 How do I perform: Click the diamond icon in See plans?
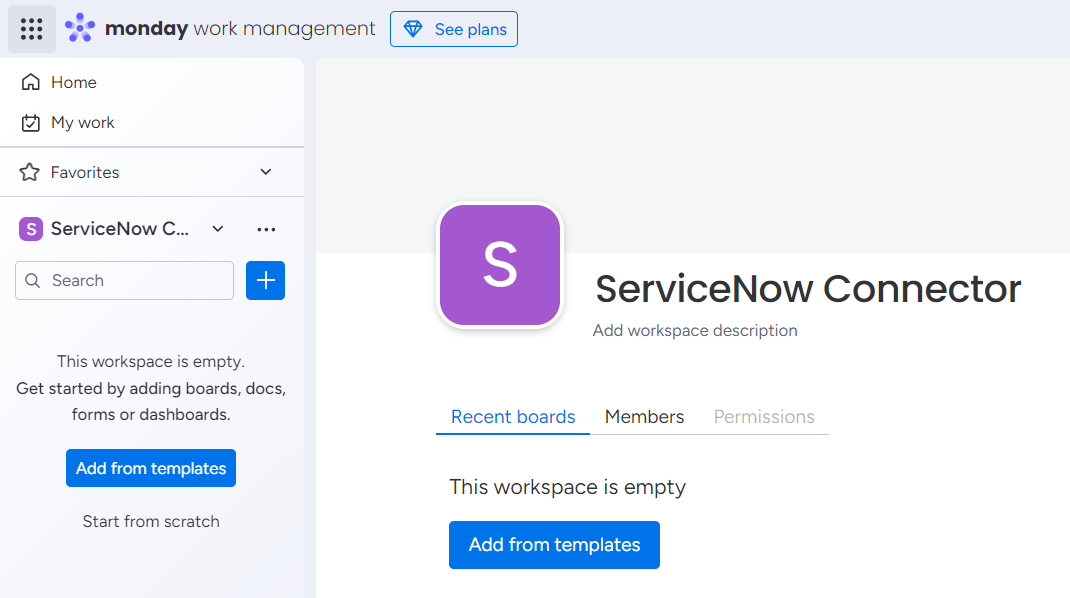[413, 29]
